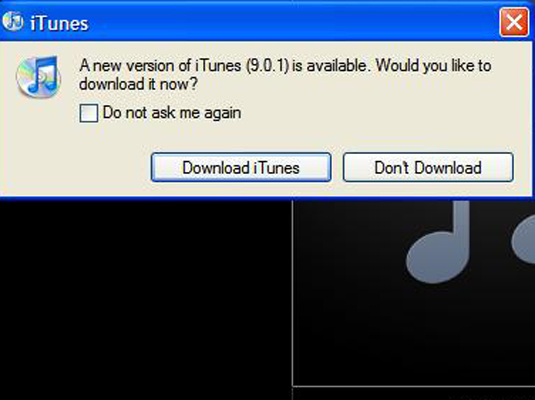Click the iTunes title text in title bar
Viewport: 535px width, 400px height.
coord(59,24)
